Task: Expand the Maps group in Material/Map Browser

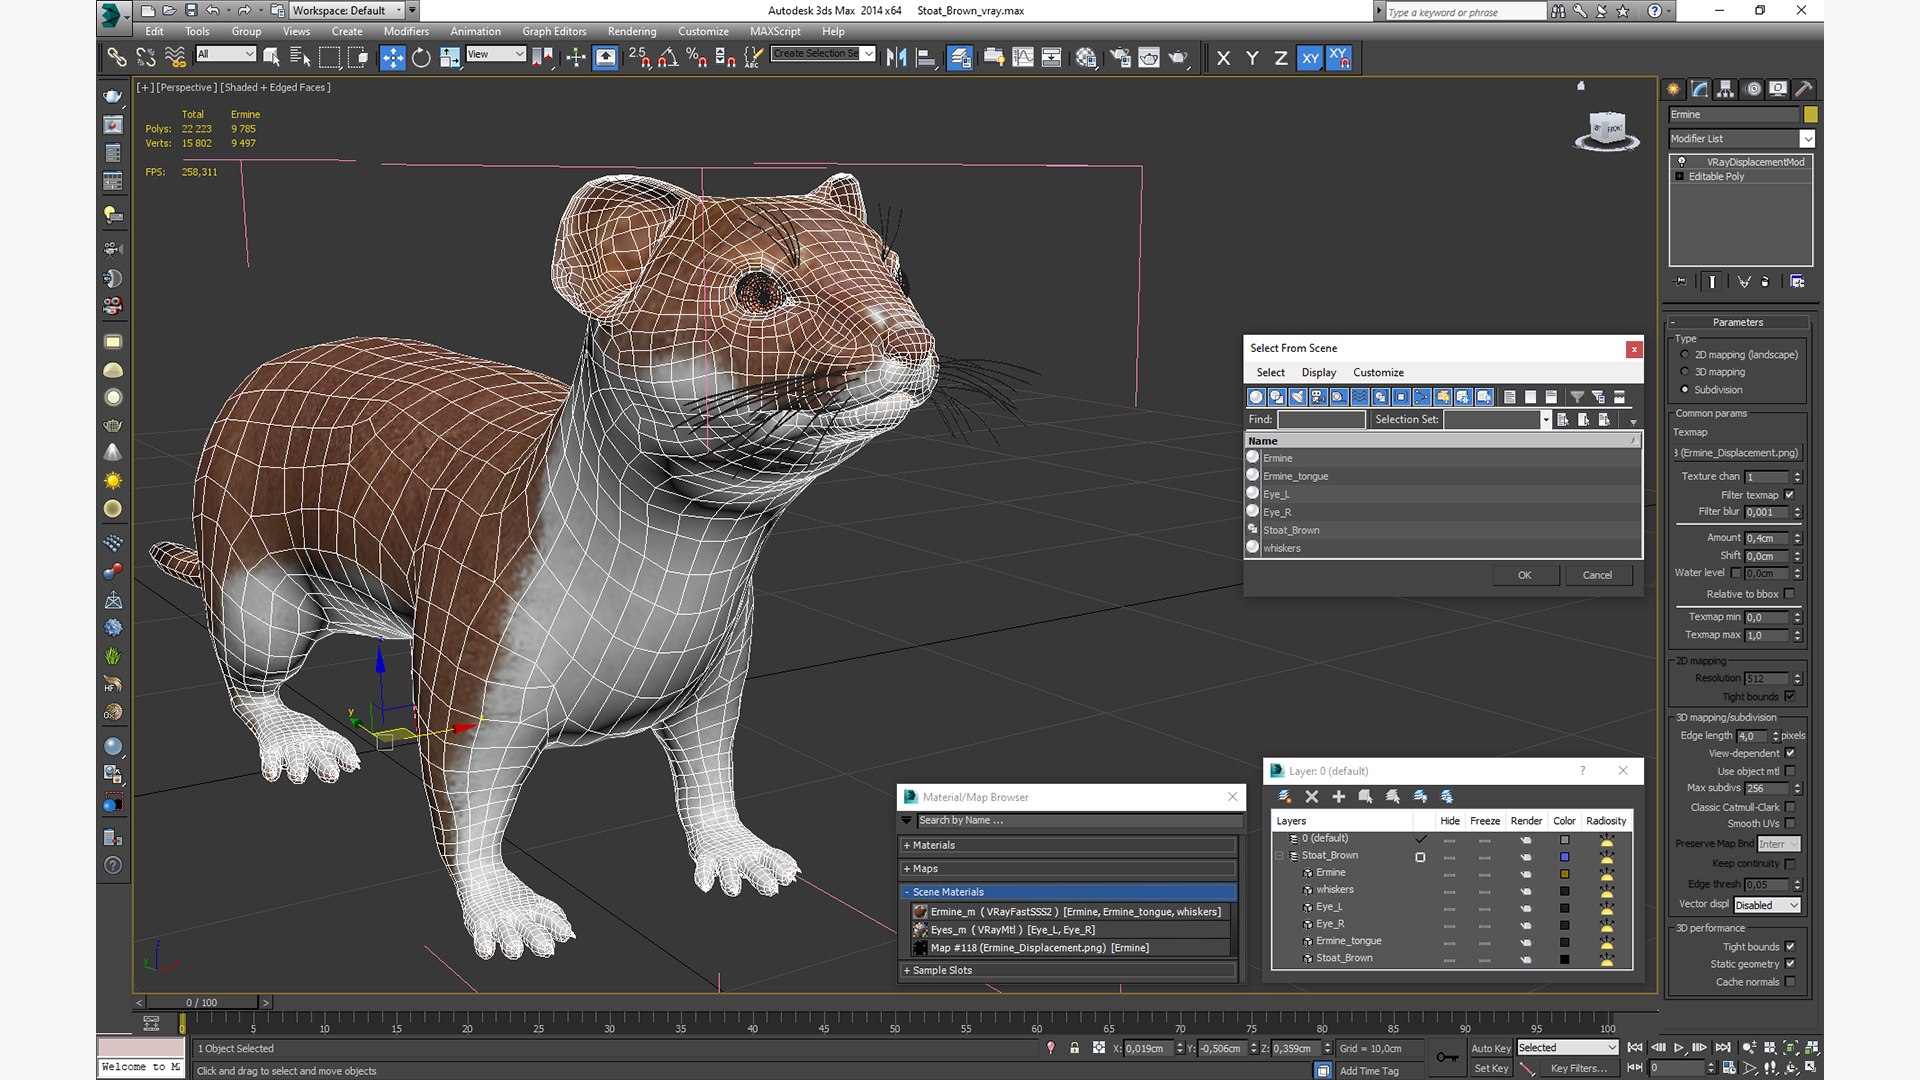Action: point(1068,869)
